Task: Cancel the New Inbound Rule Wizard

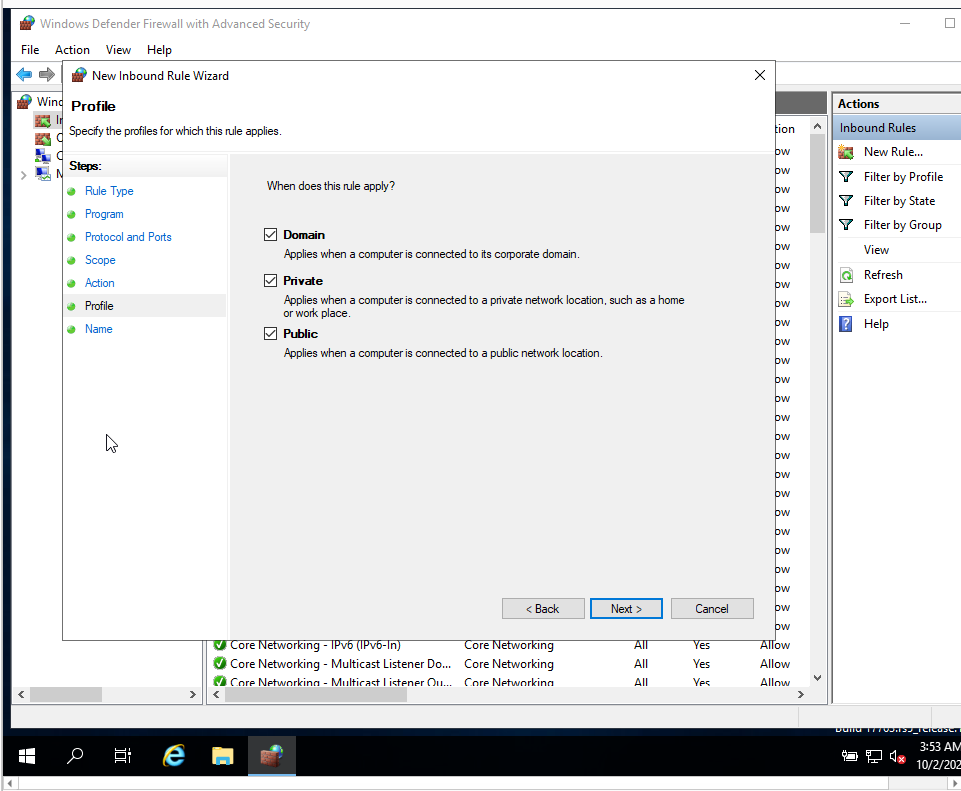Action: 712,608
